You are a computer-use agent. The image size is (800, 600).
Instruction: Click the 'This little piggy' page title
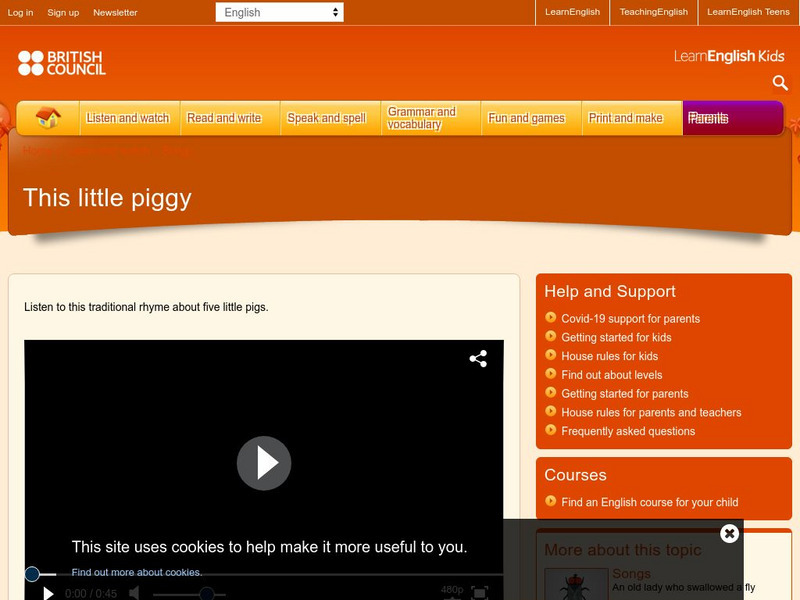click(x=107, y=198)
